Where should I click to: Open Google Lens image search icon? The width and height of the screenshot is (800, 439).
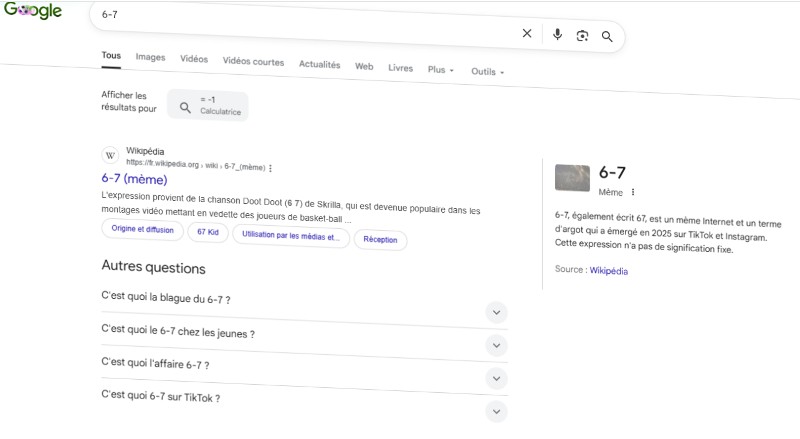582,36
